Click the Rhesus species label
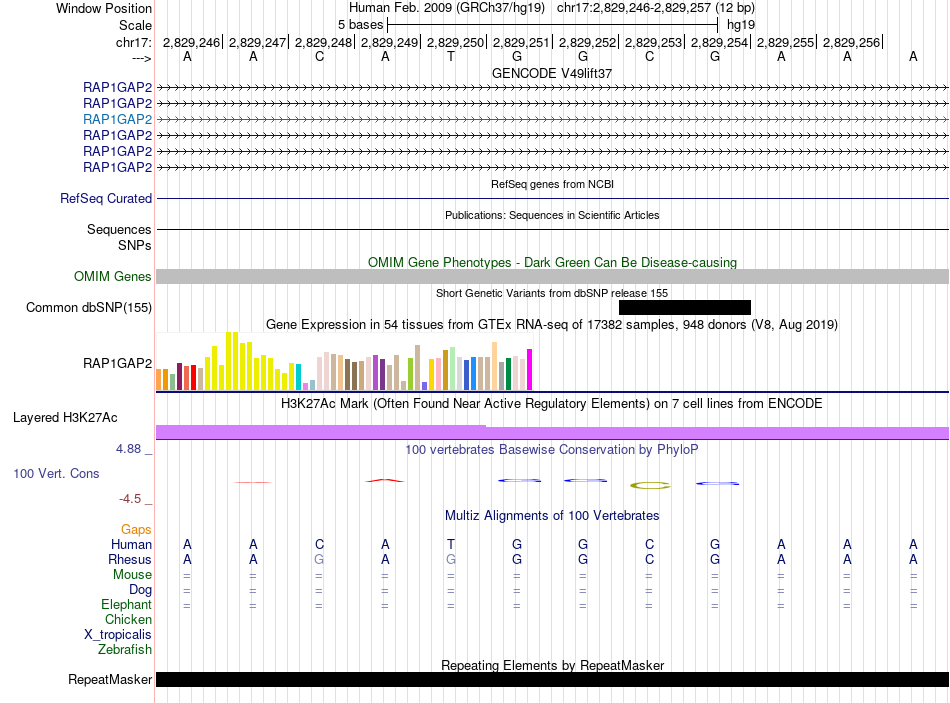Image resolution: width=950 pixels, height=703 pixels. (x=130, y=559)
